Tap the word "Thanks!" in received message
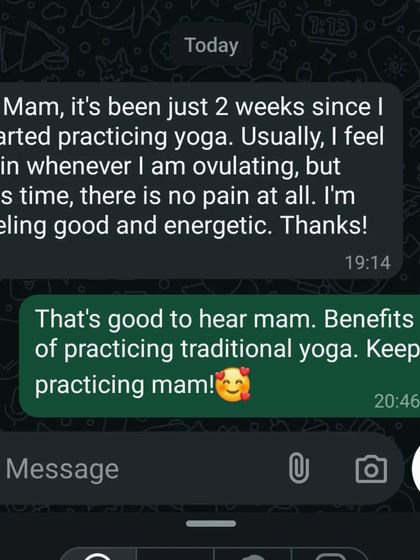The height and width of the screenshot is (560, 420). [x=323, y=225]
